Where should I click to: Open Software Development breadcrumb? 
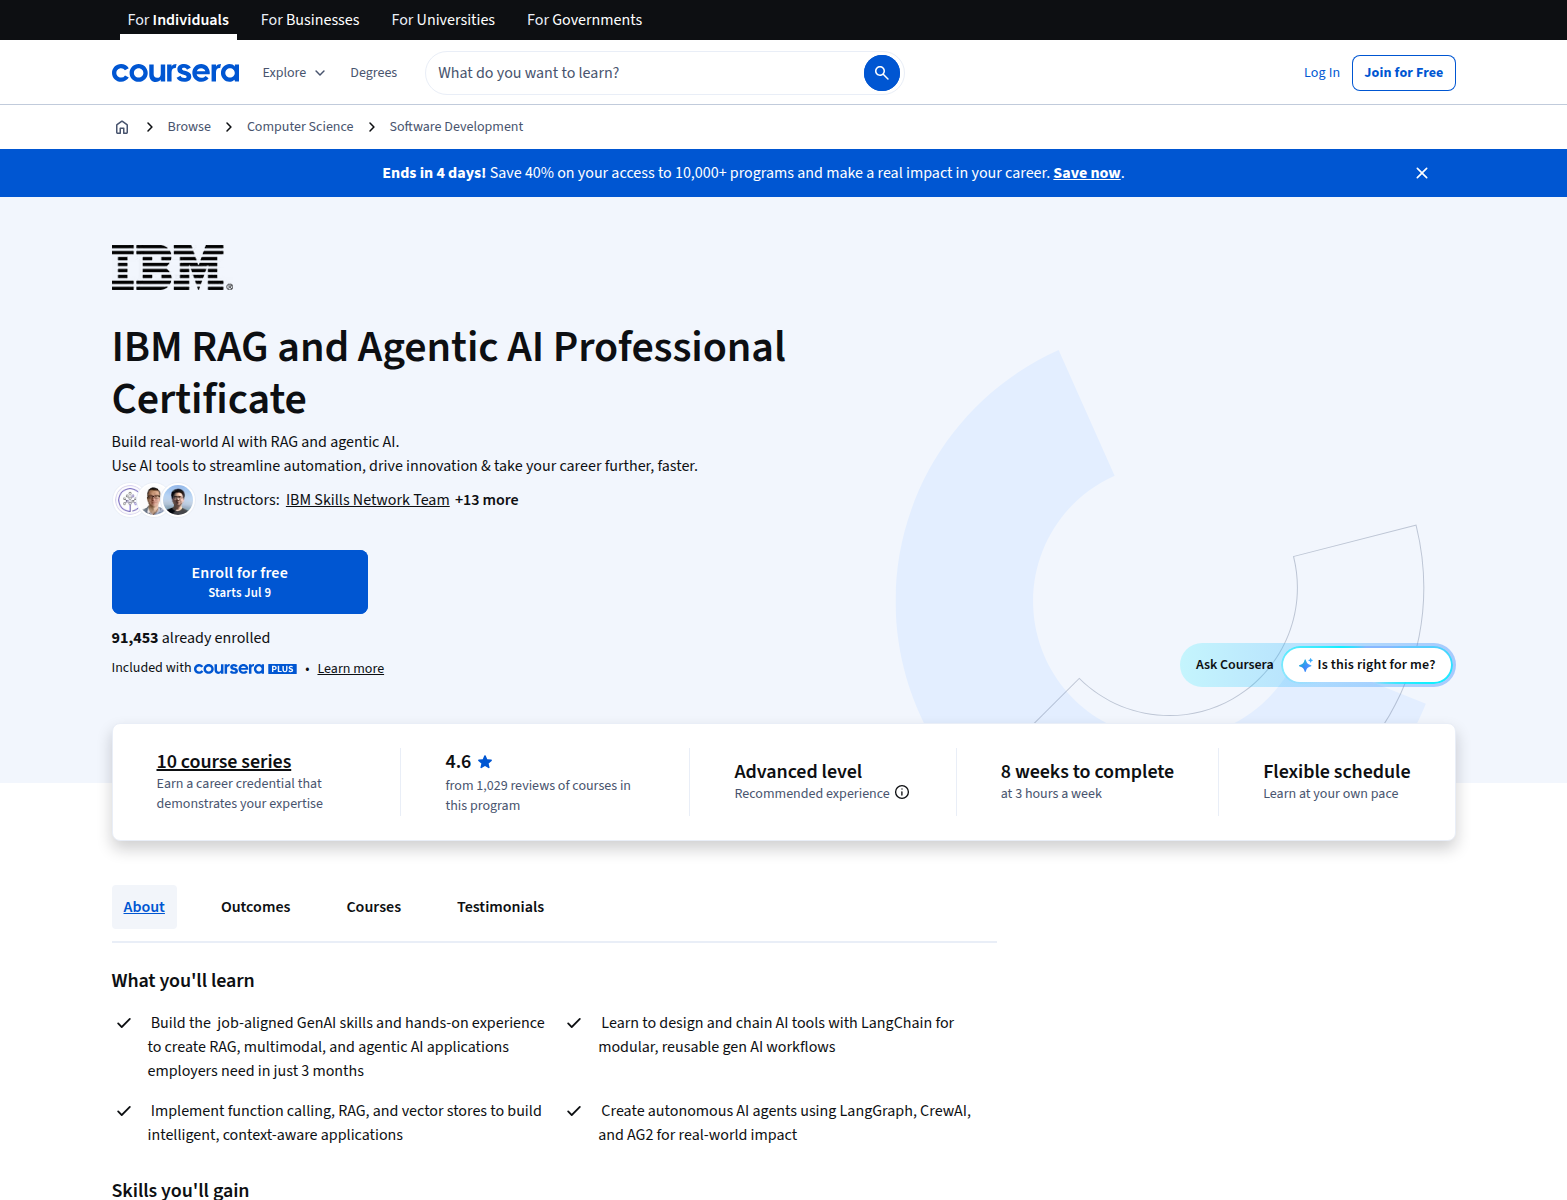point(456,127)
